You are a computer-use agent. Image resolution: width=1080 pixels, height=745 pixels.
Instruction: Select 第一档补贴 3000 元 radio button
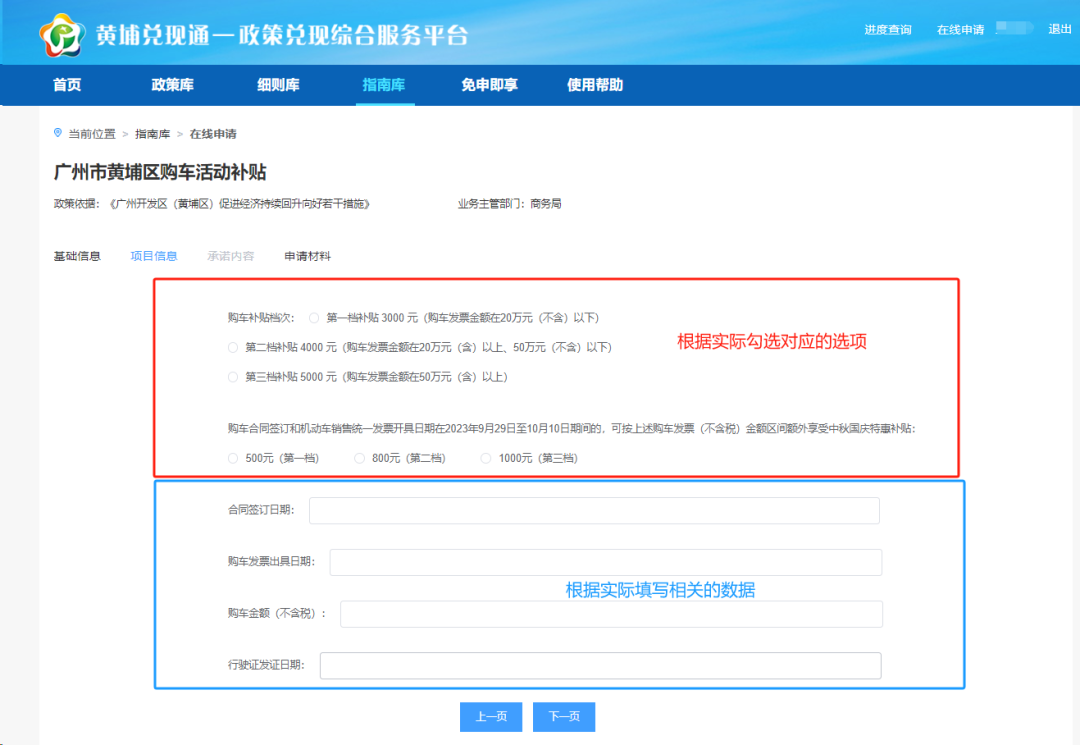click(x=314, y=317)
